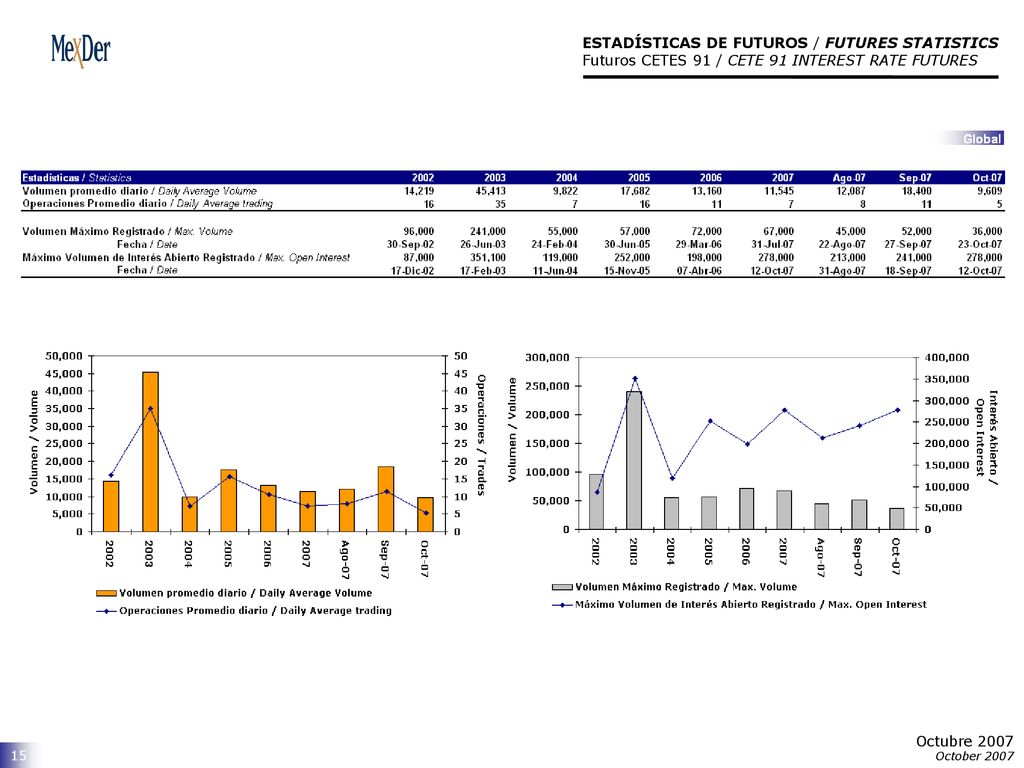Viewport: 1024px width, 768px height.
Task: Select the value 9,609 in the table
Action: click(x=989, y=191)
